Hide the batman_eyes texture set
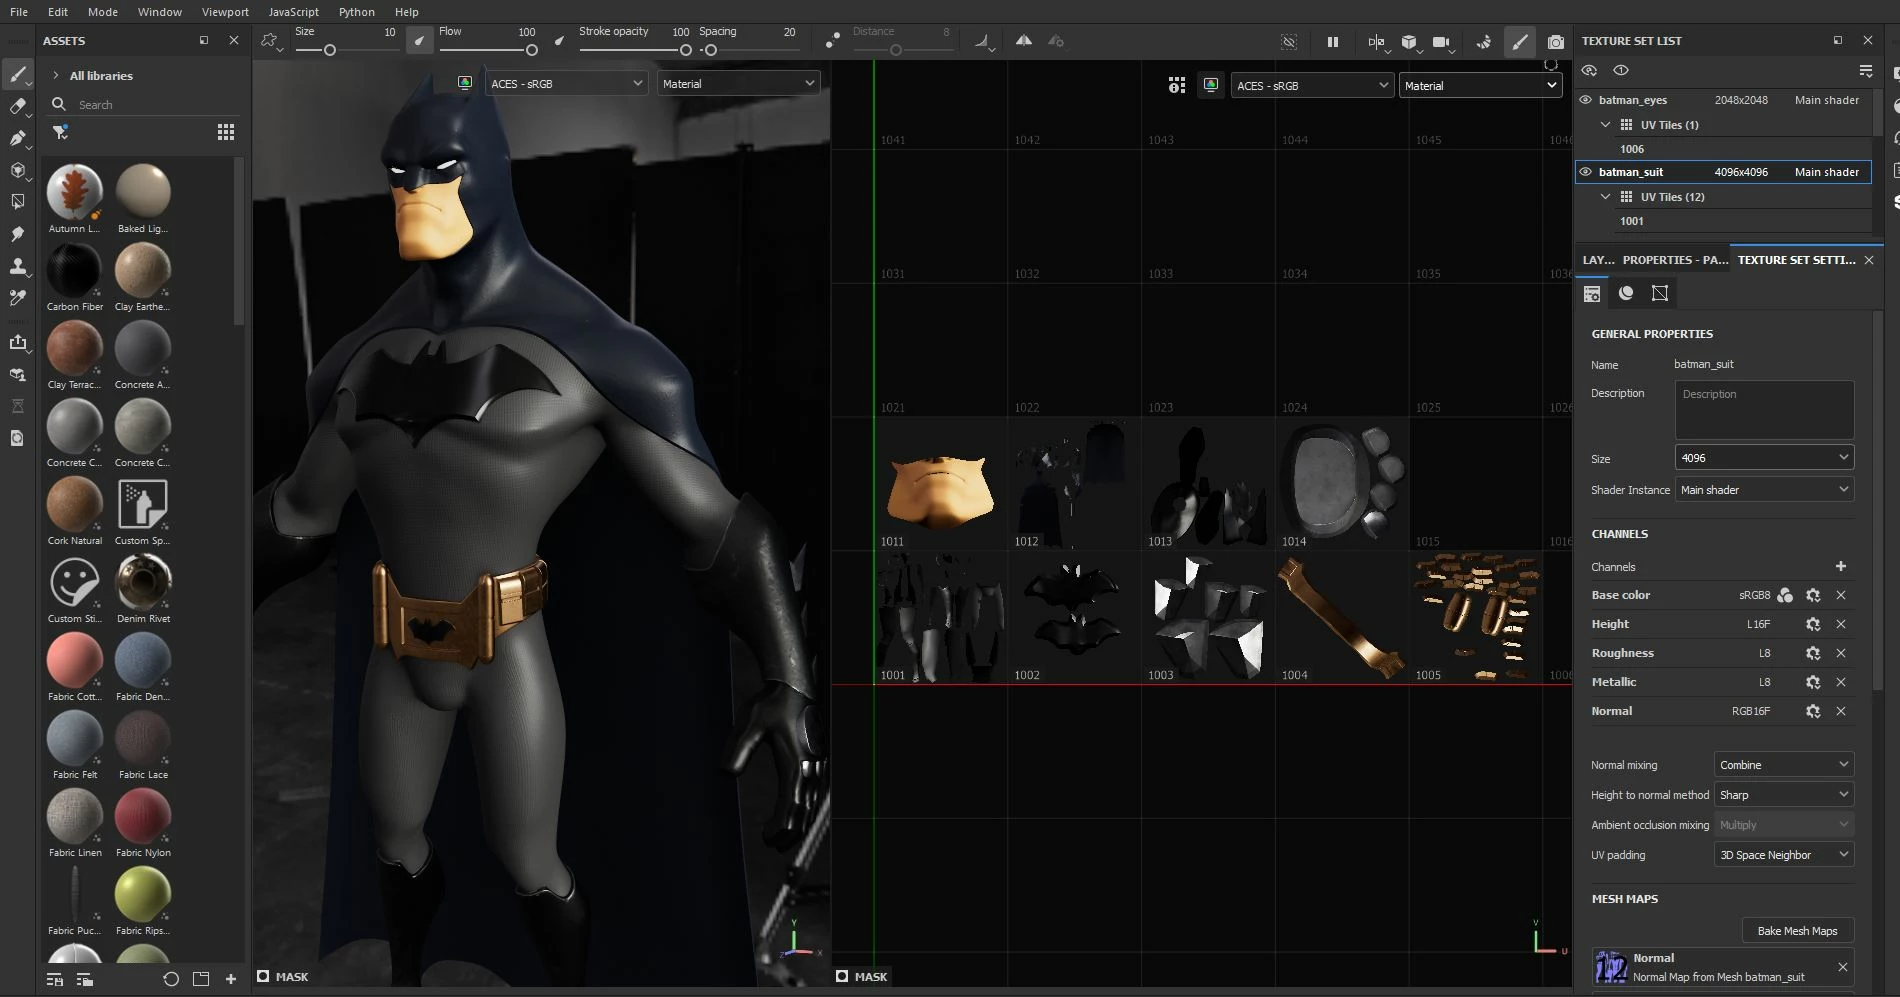The height and width of the screenshot is (997, 1900). click(1585, 100)
